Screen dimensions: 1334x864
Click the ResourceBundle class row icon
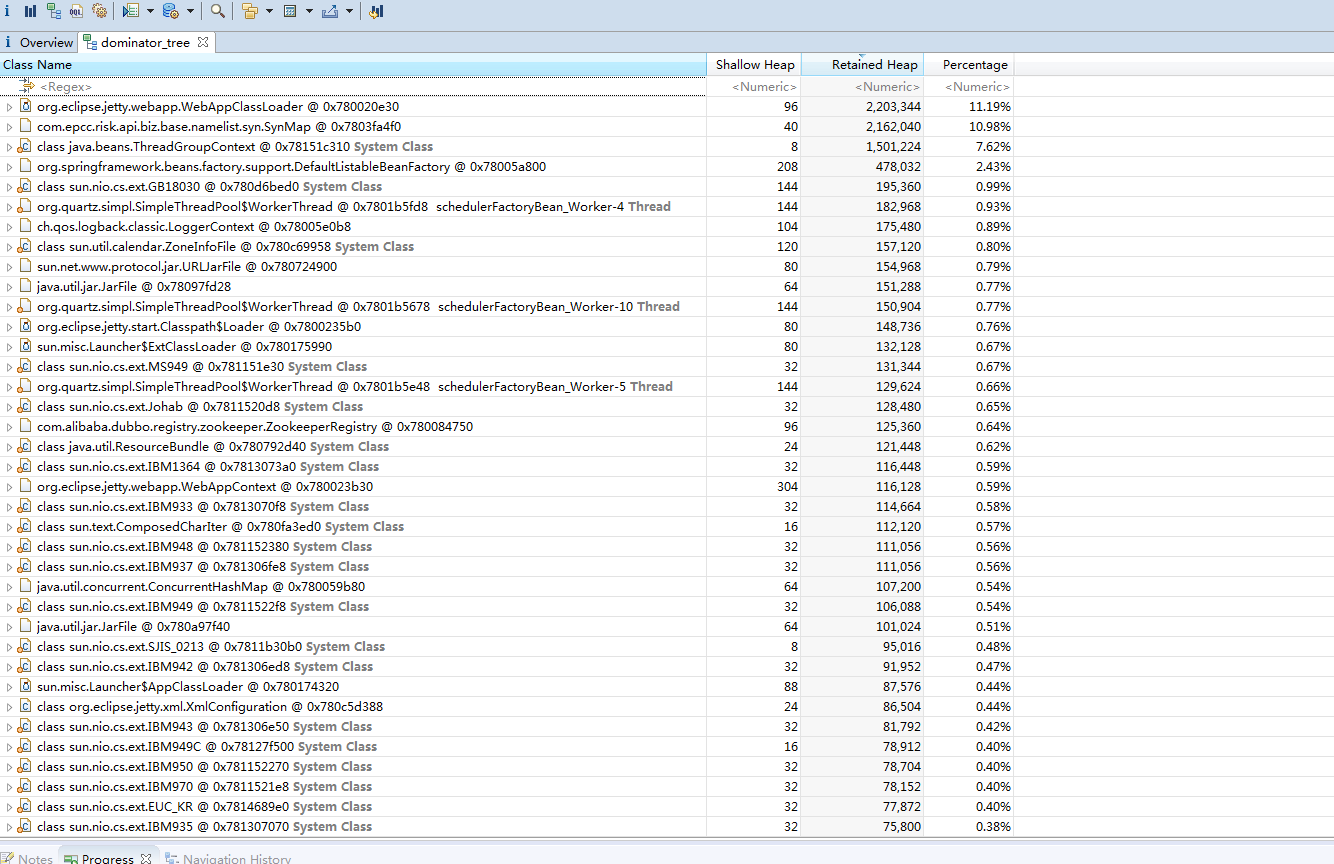(x=25, y=447)
